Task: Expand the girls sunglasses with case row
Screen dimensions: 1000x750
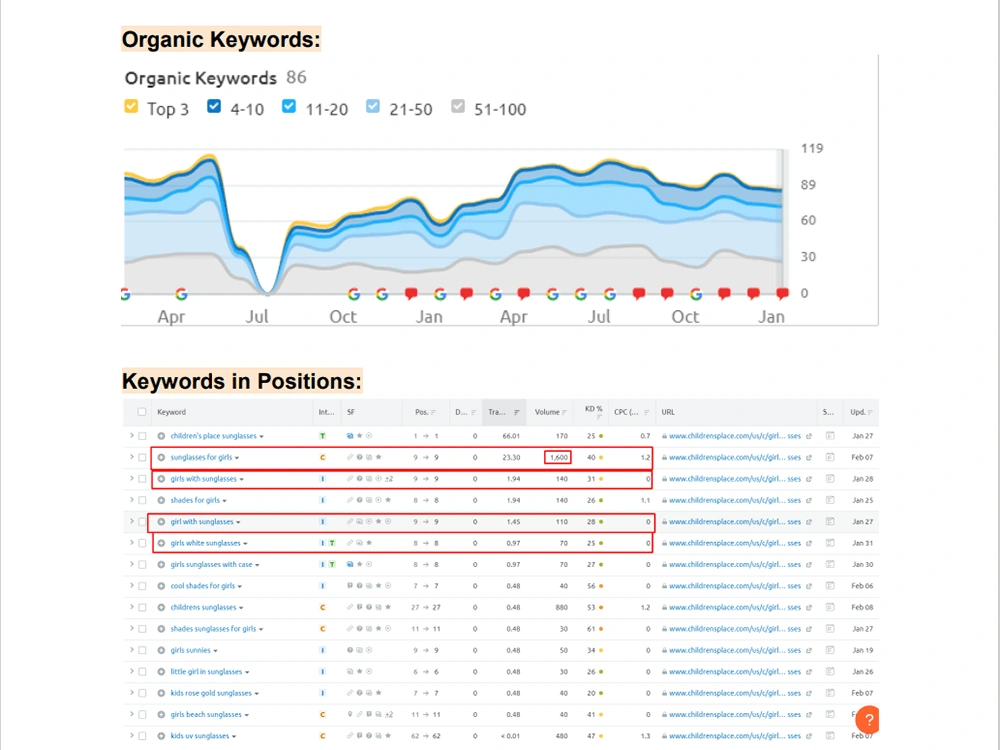Action: [x=132, y=564]
